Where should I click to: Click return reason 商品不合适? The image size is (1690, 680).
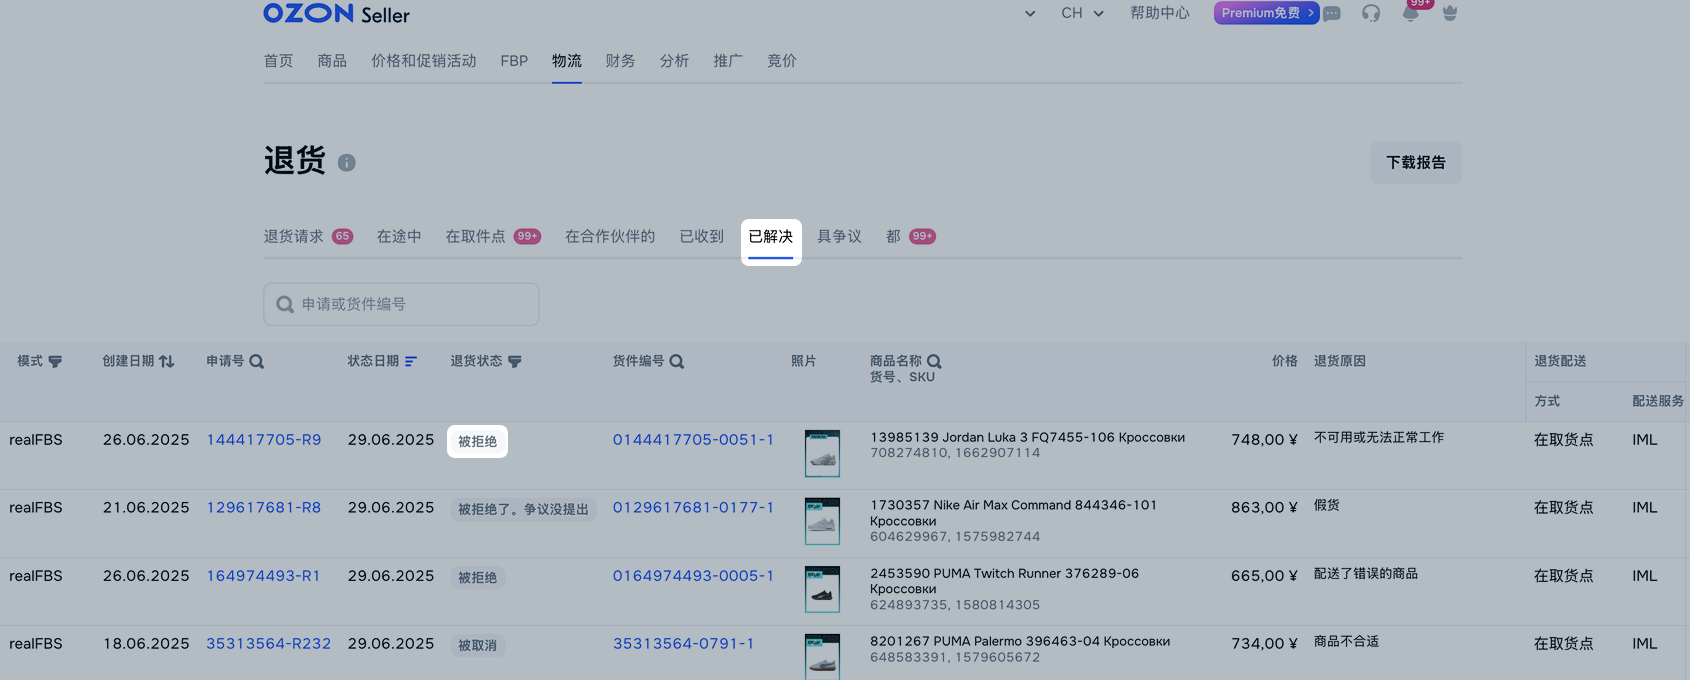click(1346, 641)
